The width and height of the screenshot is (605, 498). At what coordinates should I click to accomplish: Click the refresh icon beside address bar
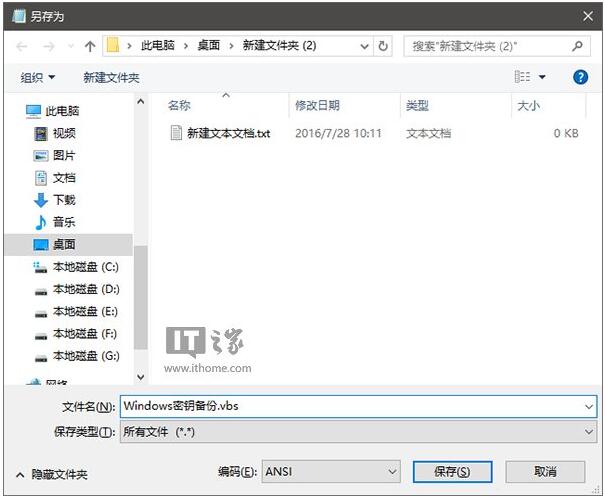(383, 46)
